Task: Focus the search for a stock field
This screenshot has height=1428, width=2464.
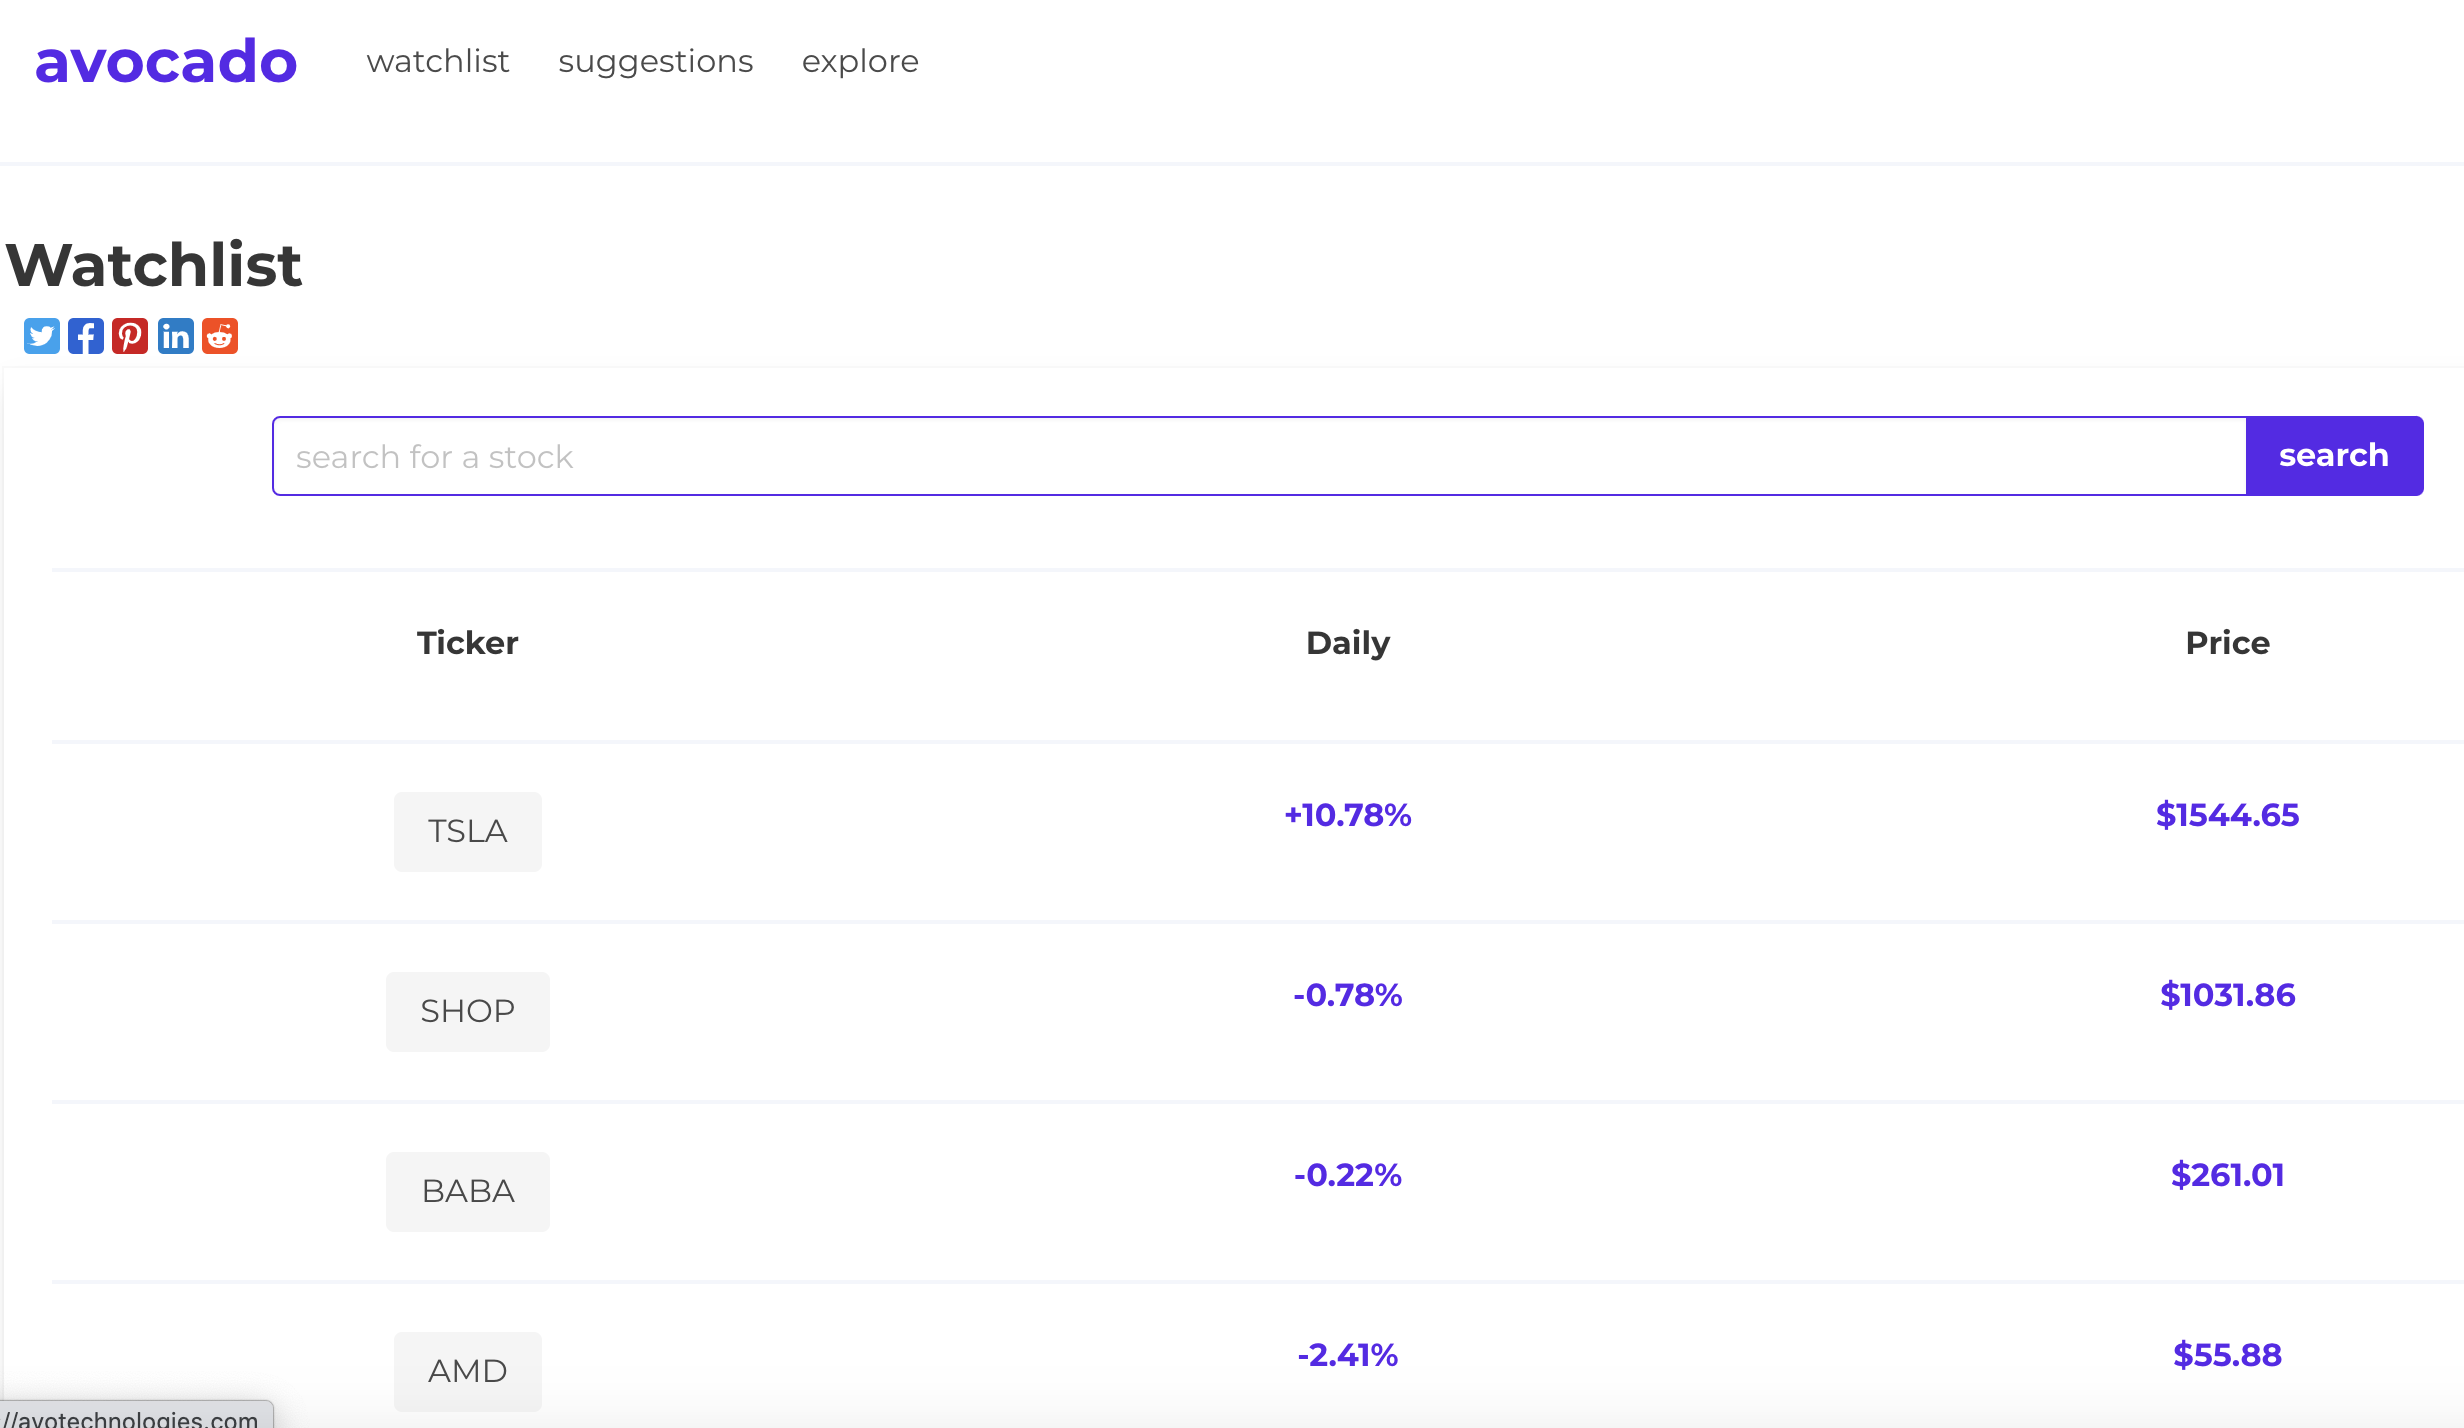Action: coord(1258,456)
